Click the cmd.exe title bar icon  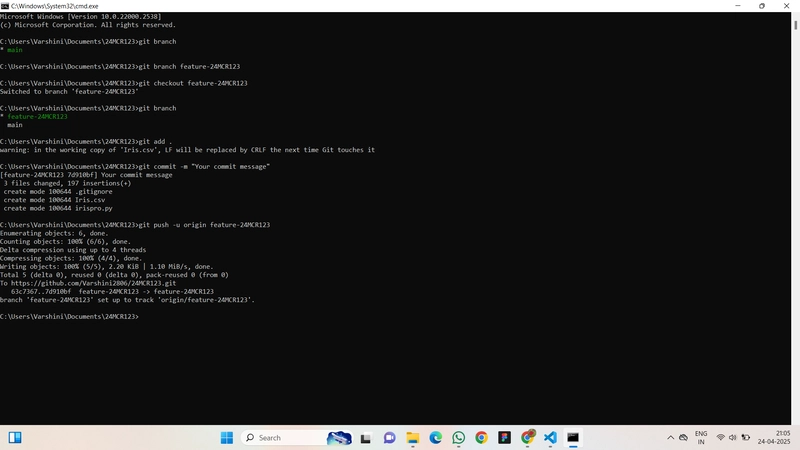(5, 6)
